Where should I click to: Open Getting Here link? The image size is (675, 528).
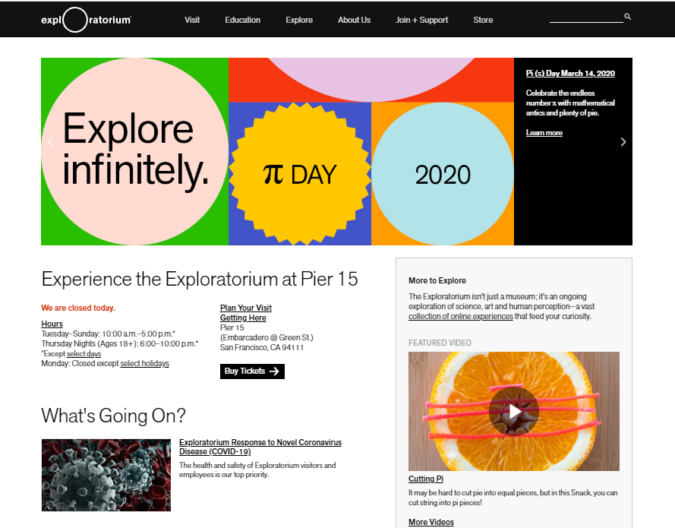point(243,318)
